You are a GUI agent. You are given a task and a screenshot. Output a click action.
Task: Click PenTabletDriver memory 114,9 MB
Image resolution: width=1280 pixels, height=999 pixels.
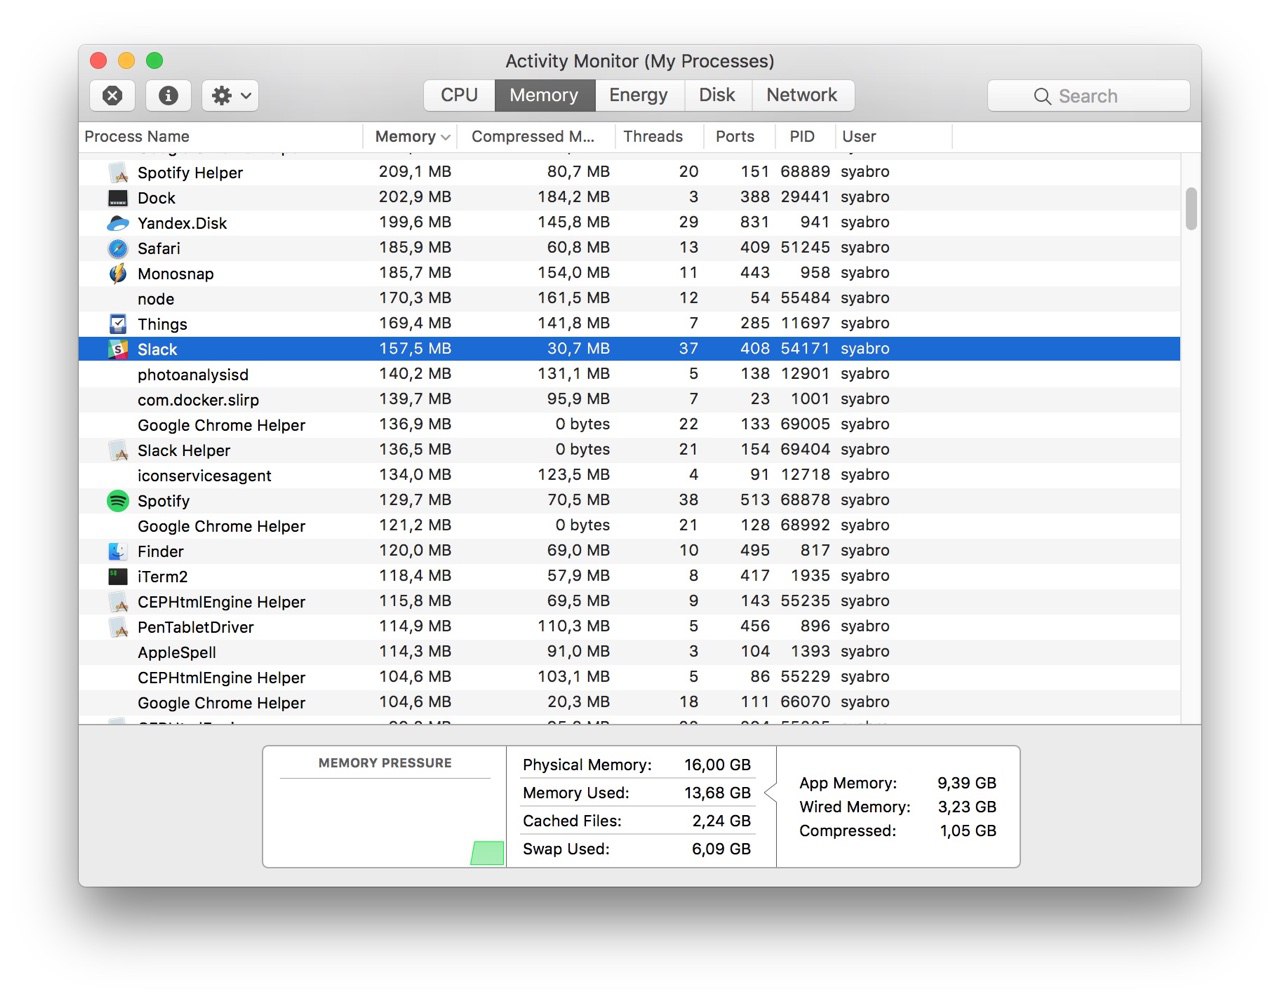point(415,626)
